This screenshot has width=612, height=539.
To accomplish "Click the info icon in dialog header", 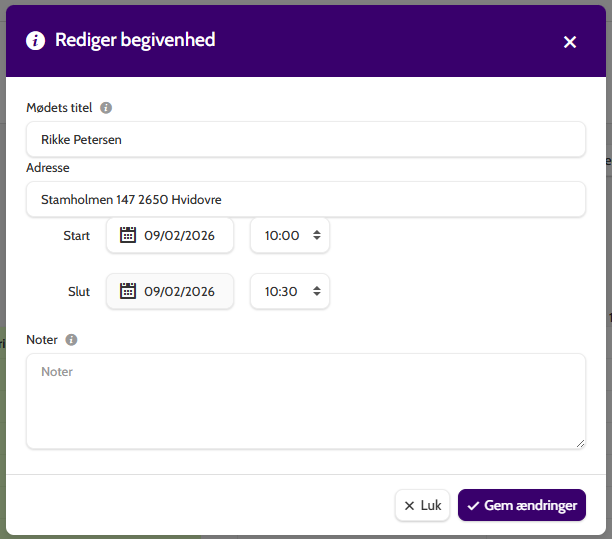I will (36, 40).
